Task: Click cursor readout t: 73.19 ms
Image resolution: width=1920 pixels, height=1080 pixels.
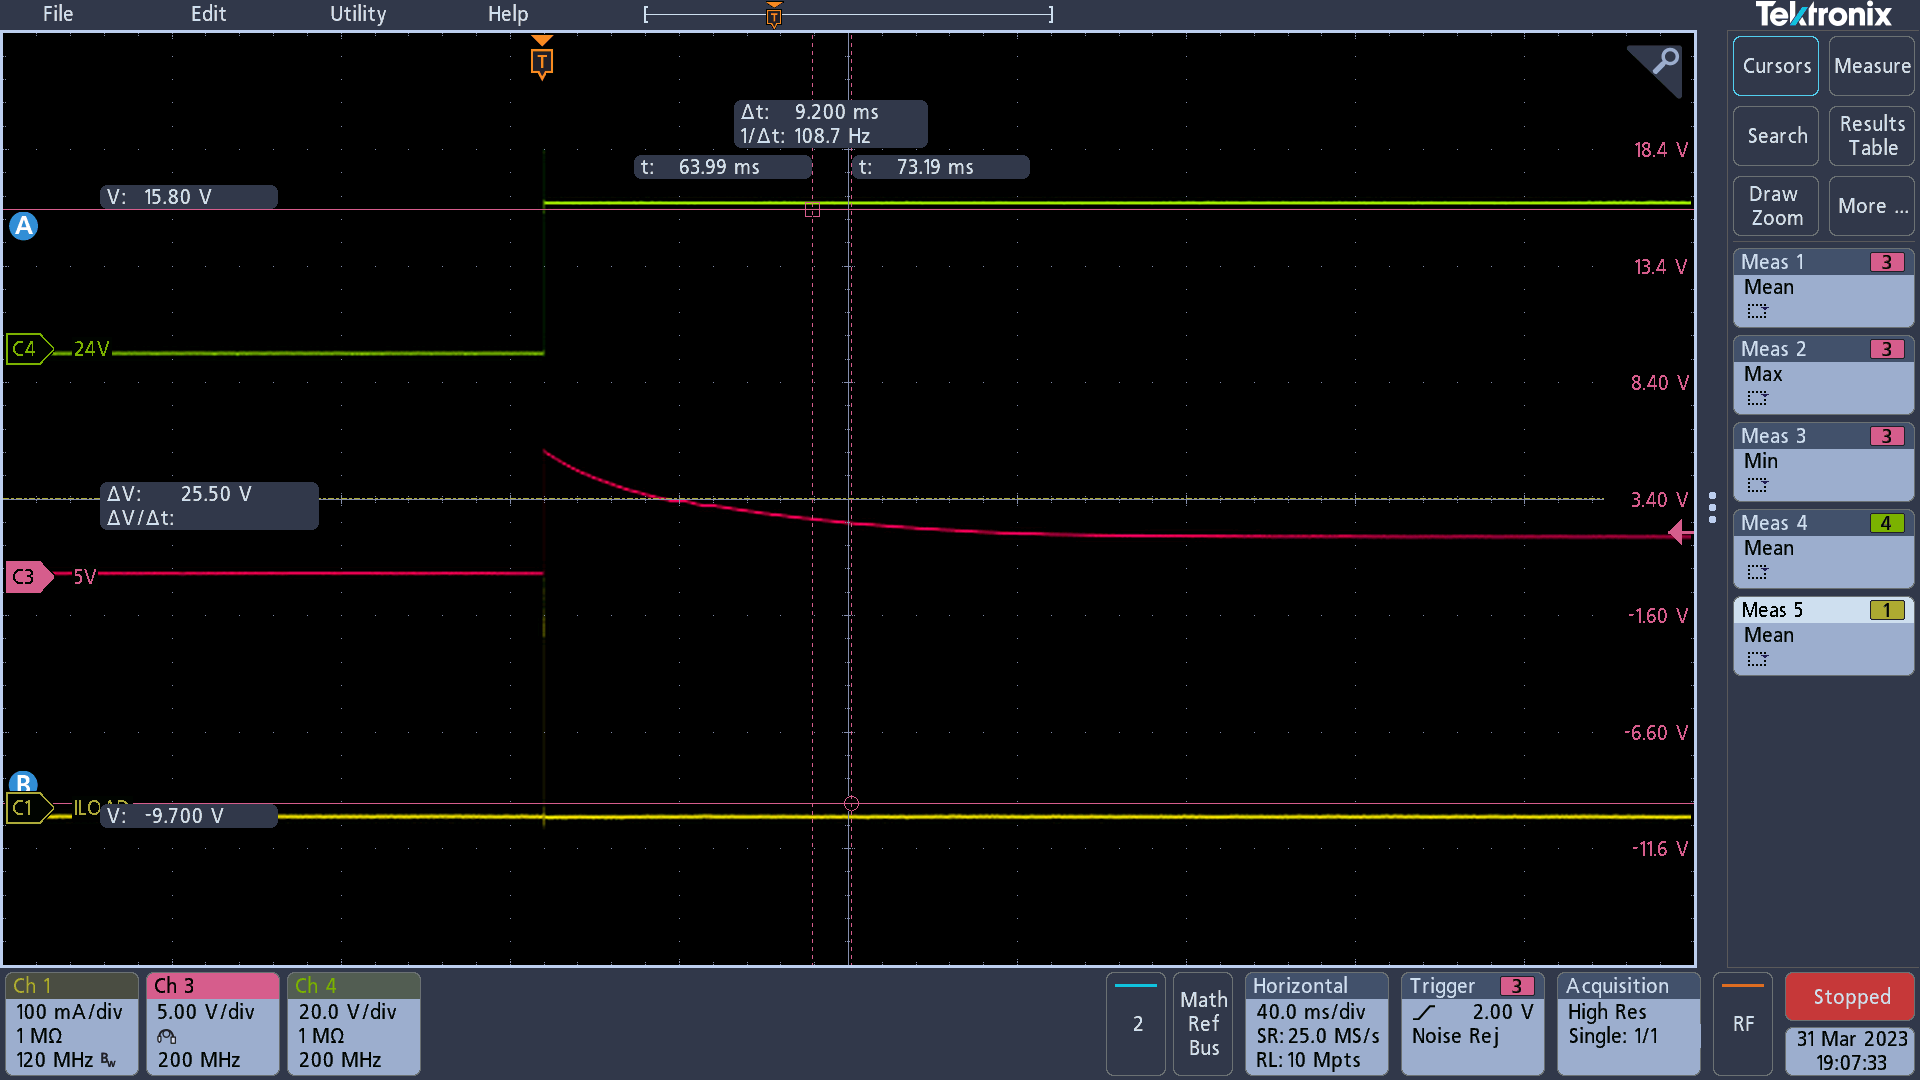Action: point(940,167)
